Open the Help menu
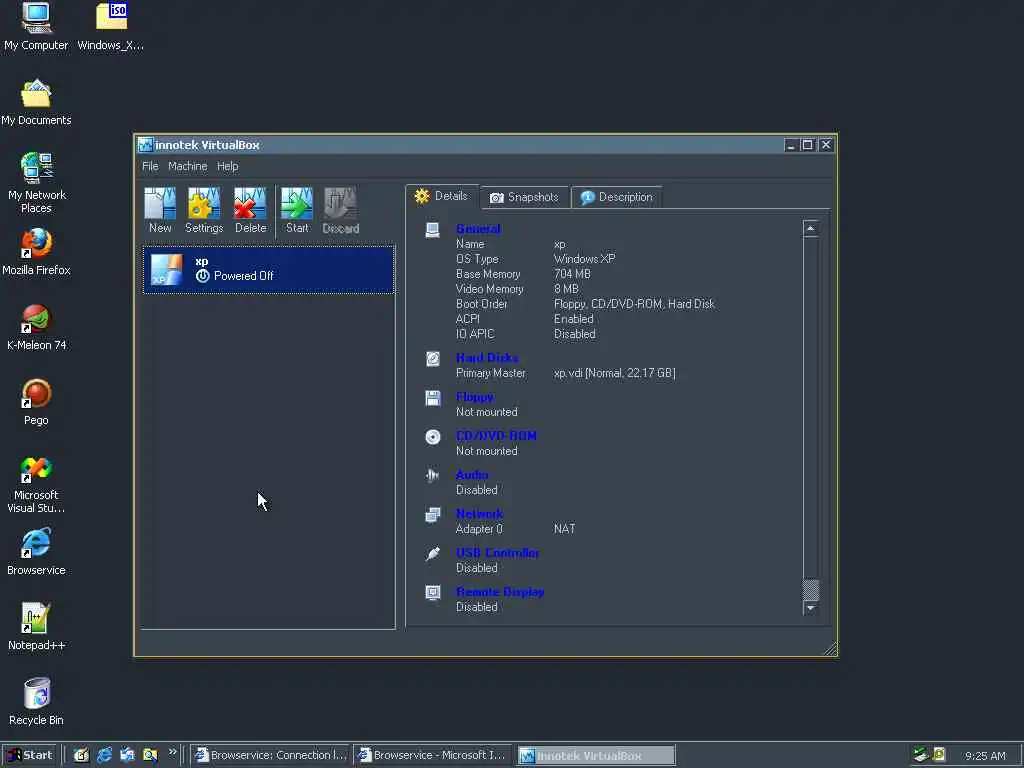The height and width of the screenshot is (768, 1024). click(x=227, y=166)
